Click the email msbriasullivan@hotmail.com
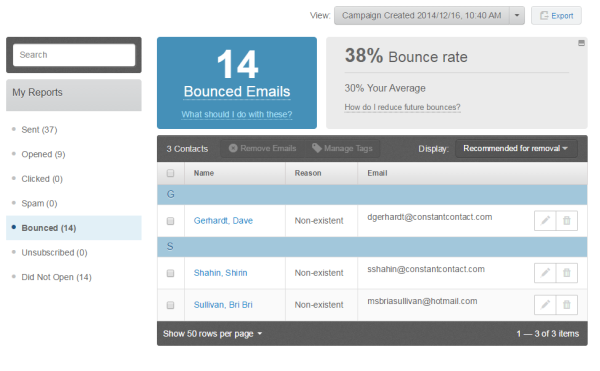 pos(422,301)
